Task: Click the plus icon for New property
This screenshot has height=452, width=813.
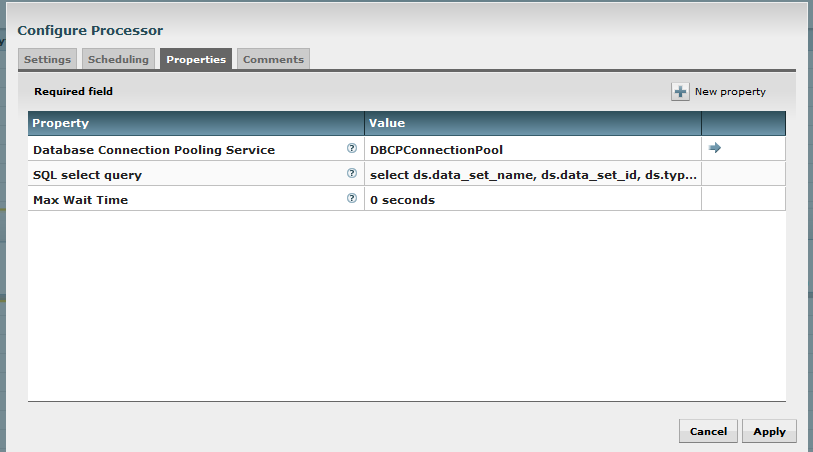Action: 680,92
